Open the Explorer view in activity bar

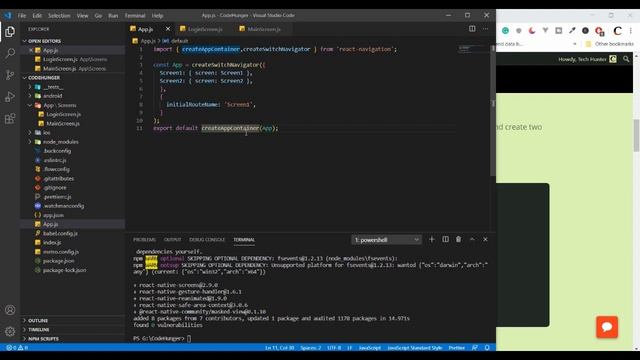[x=10, y=31]
